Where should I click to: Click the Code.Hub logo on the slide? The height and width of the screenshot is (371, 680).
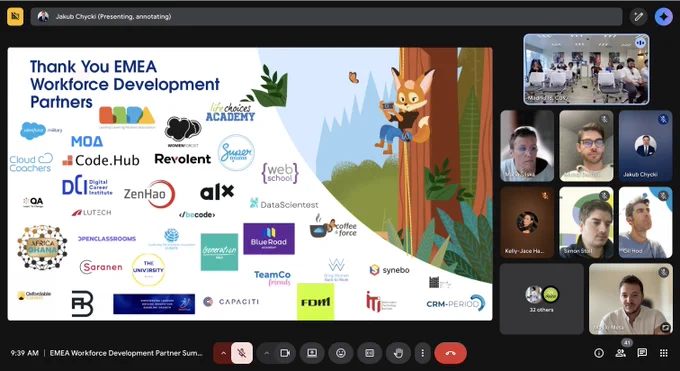pyautogui.click(x=101, y=161)
